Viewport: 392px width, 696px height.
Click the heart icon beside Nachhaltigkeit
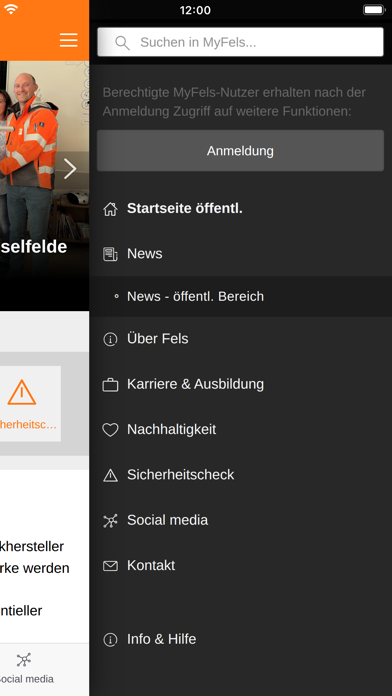(110, 430)
